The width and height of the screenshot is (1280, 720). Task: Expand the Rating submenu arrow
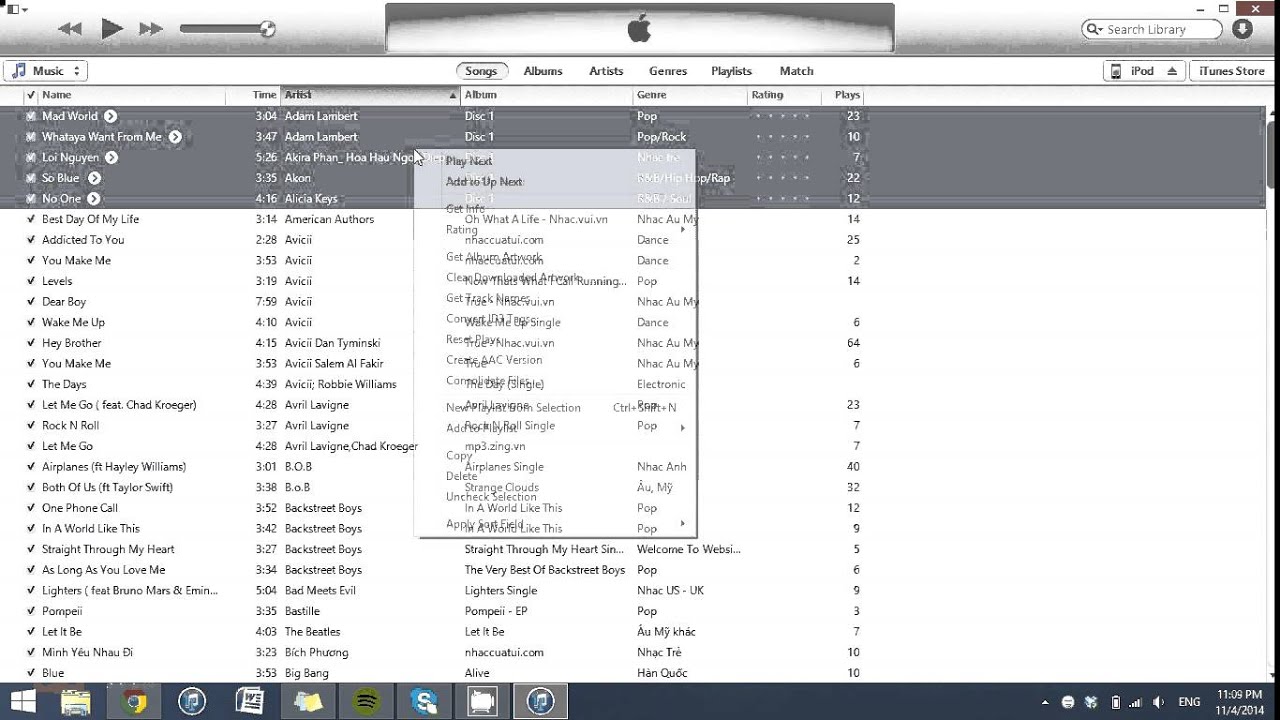coord(683,230)
